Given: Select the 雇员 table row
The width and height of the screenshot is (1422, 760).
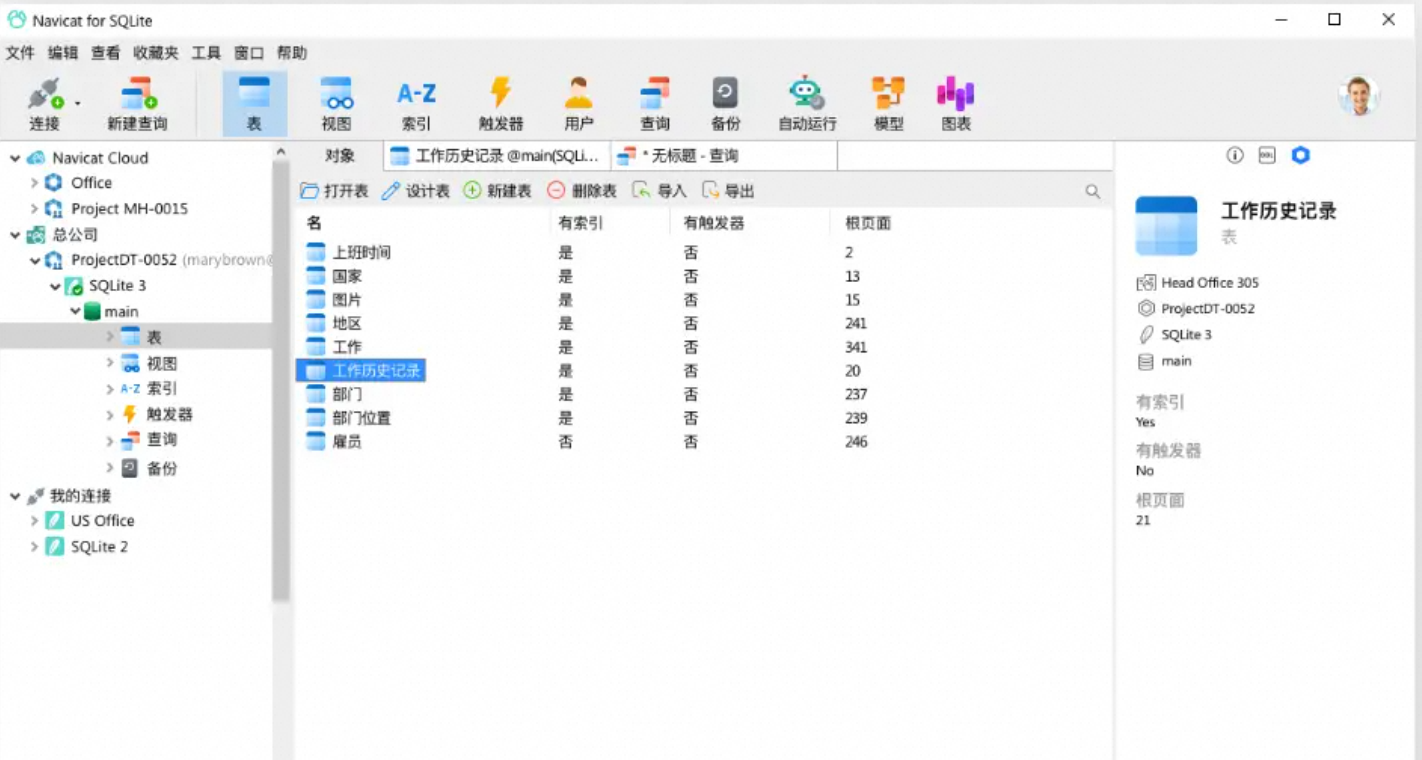Looking at the screenshot, I should [x=703, y=442].
